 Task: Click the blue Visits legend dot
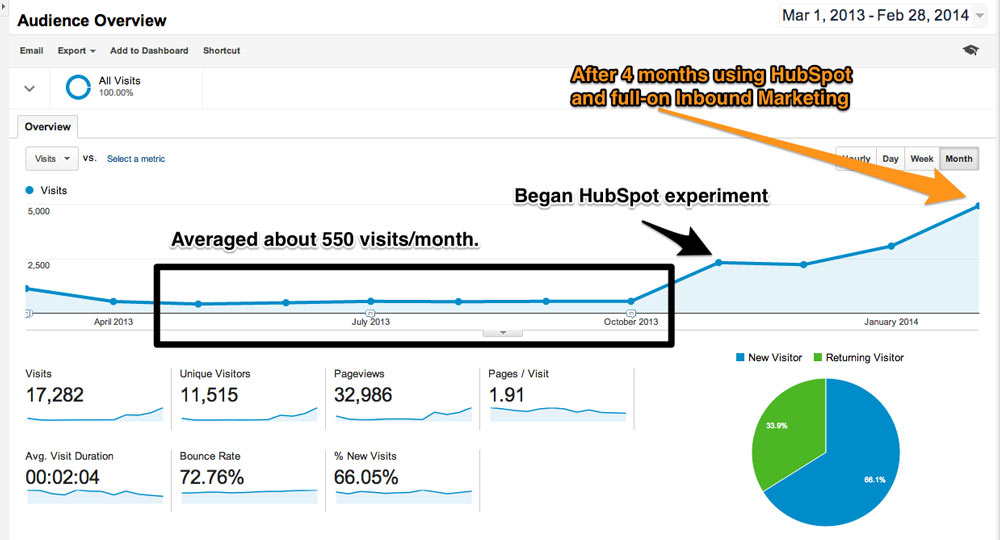(x=29, y=190)
